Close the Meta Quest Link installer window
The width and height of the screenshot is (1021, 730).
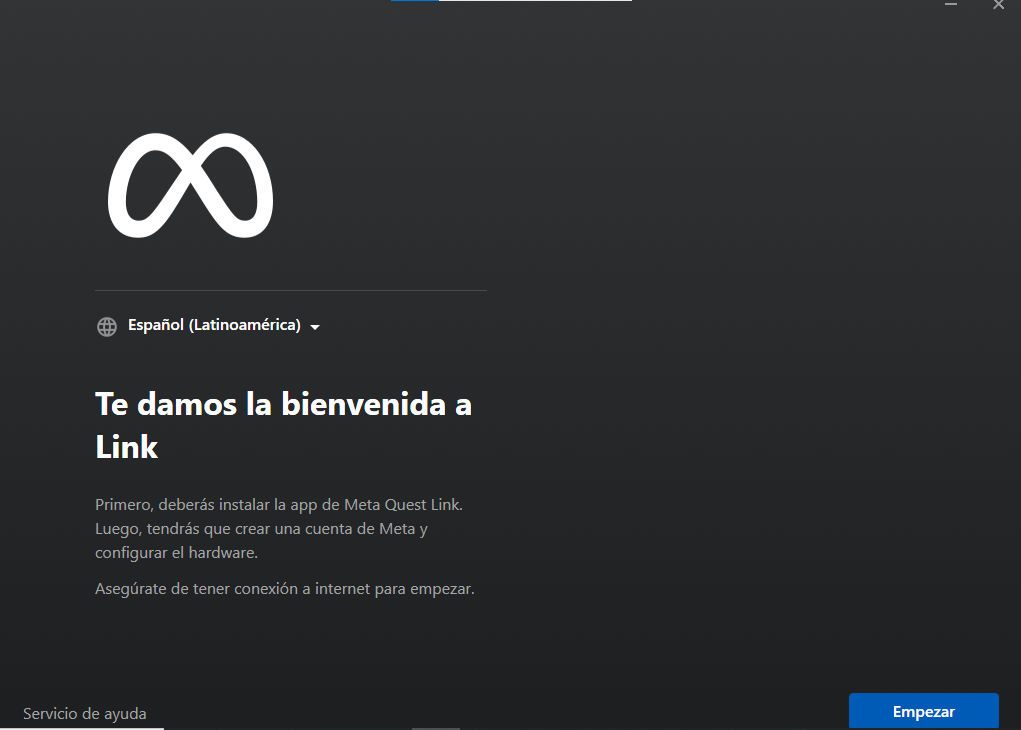[x=998, y=5]
